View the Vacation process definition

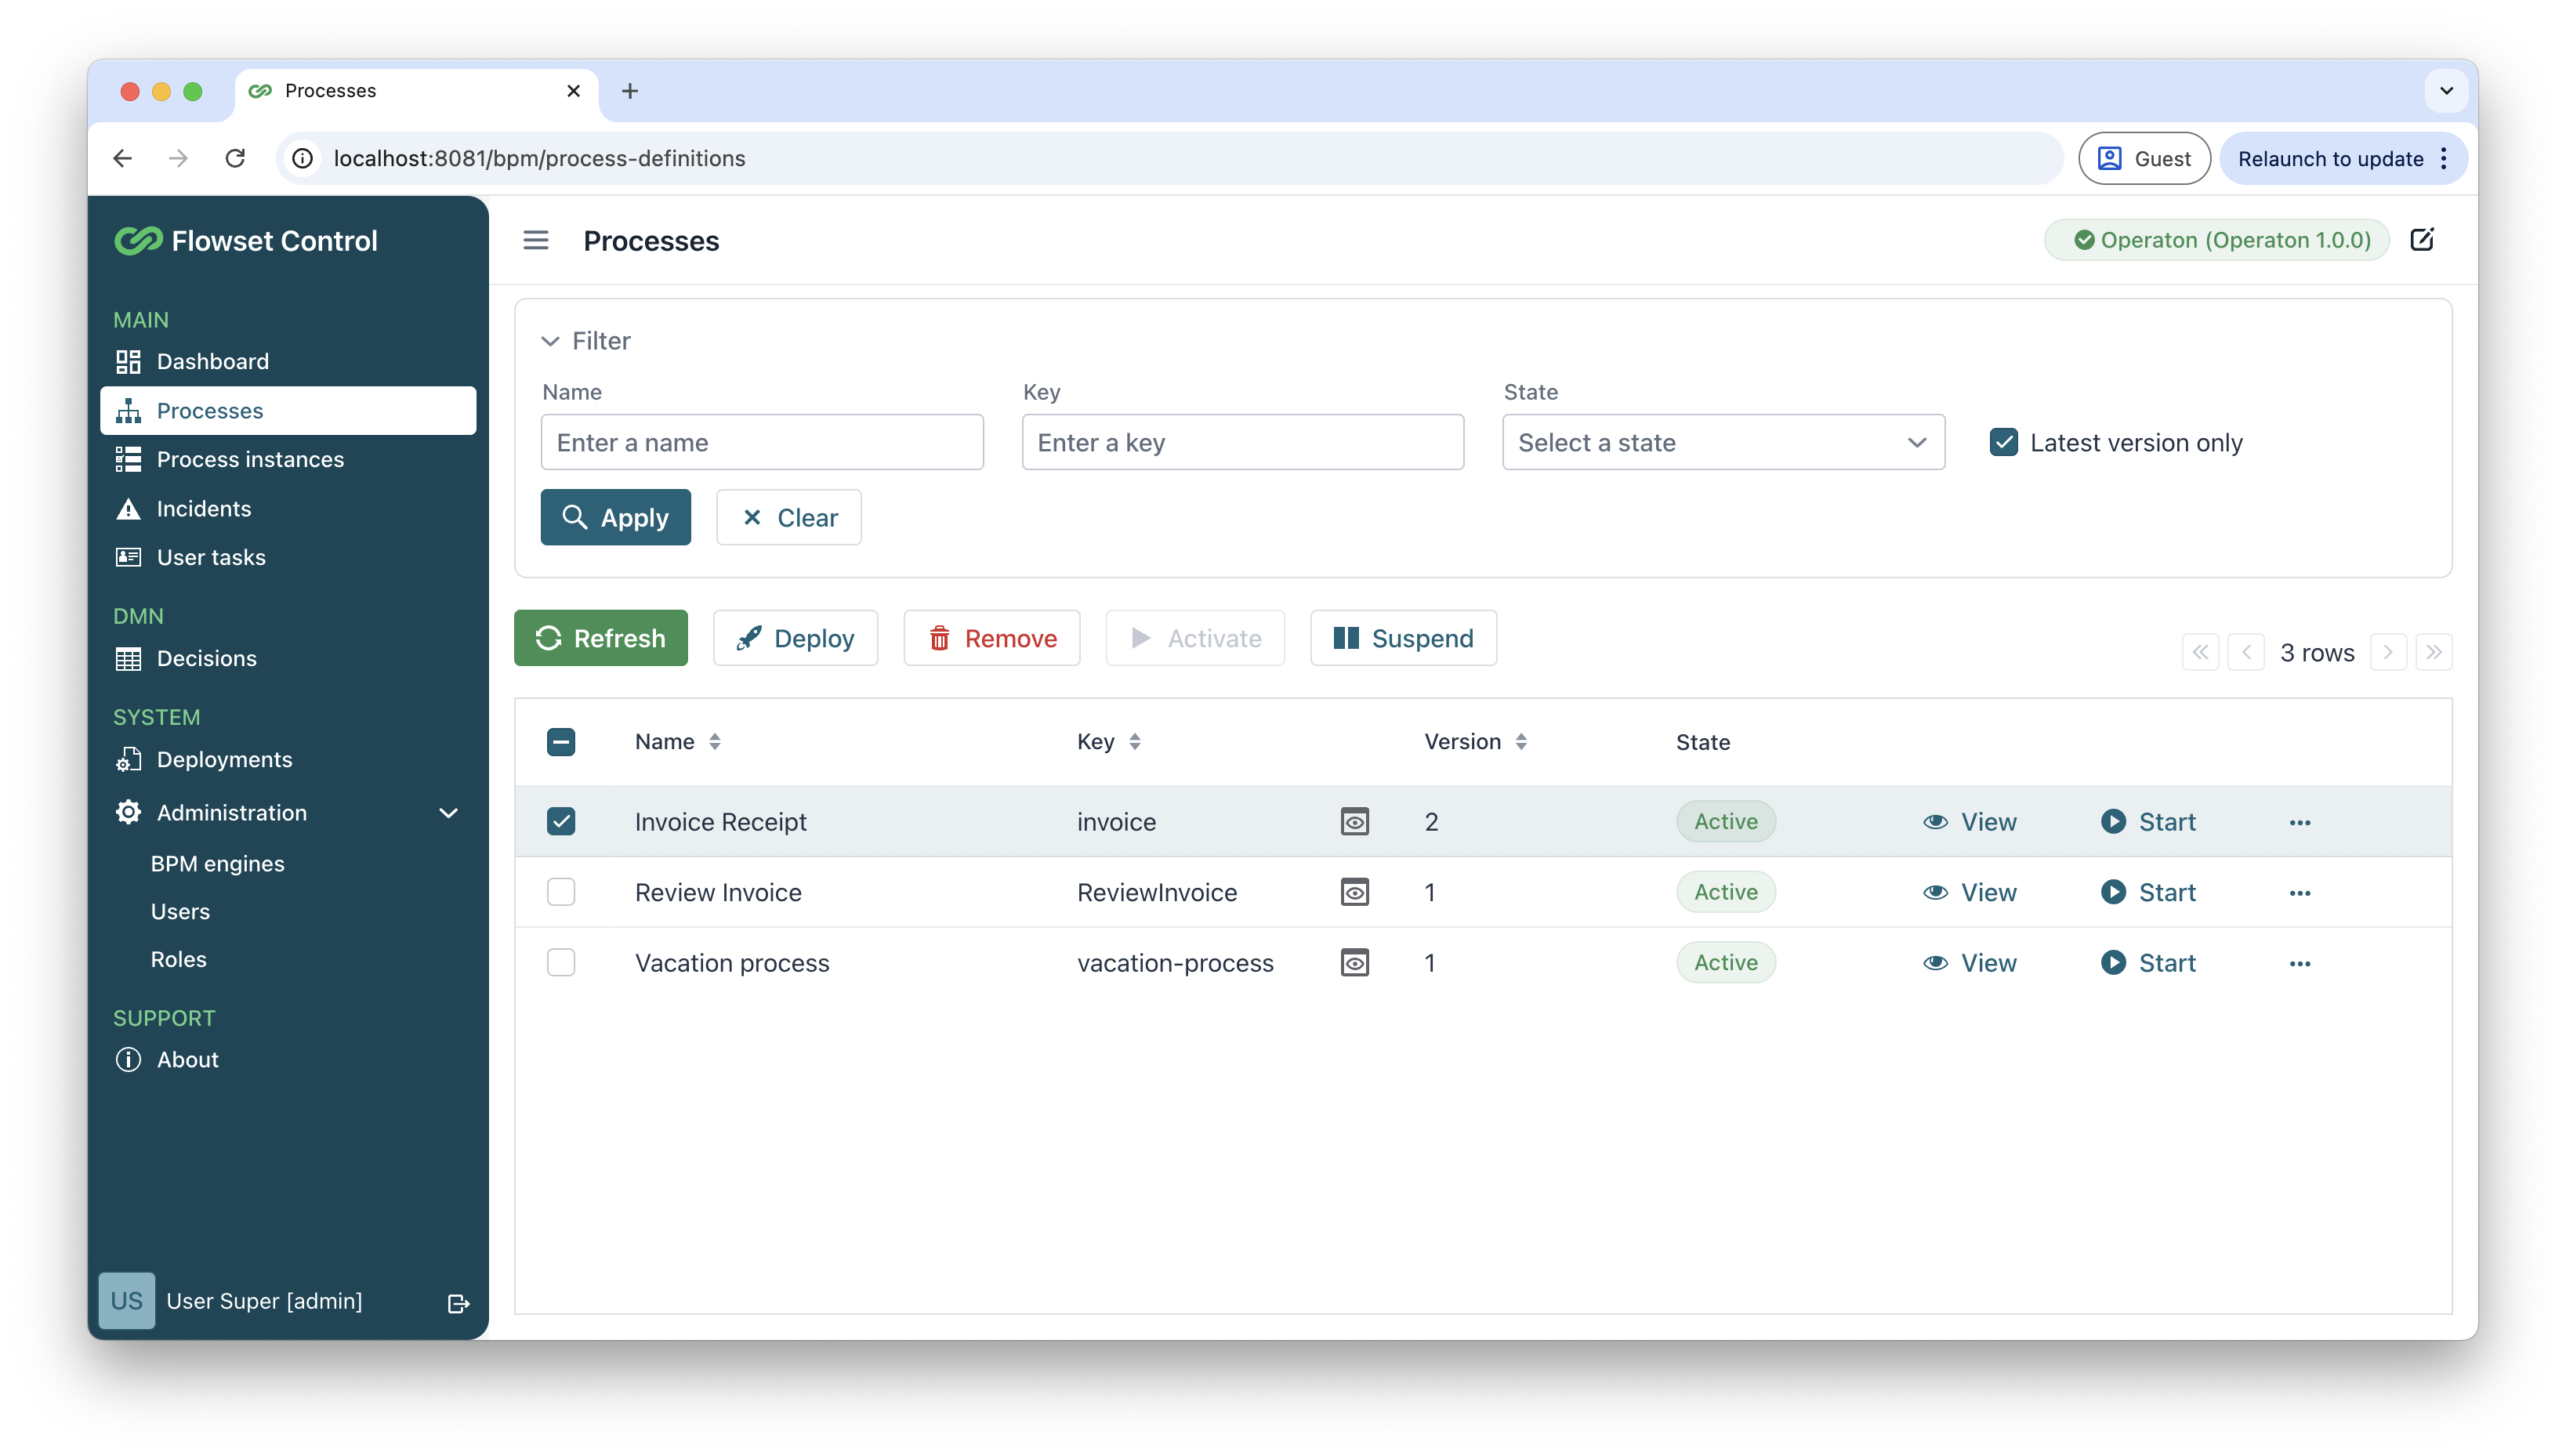click(x=1970, y=963)
